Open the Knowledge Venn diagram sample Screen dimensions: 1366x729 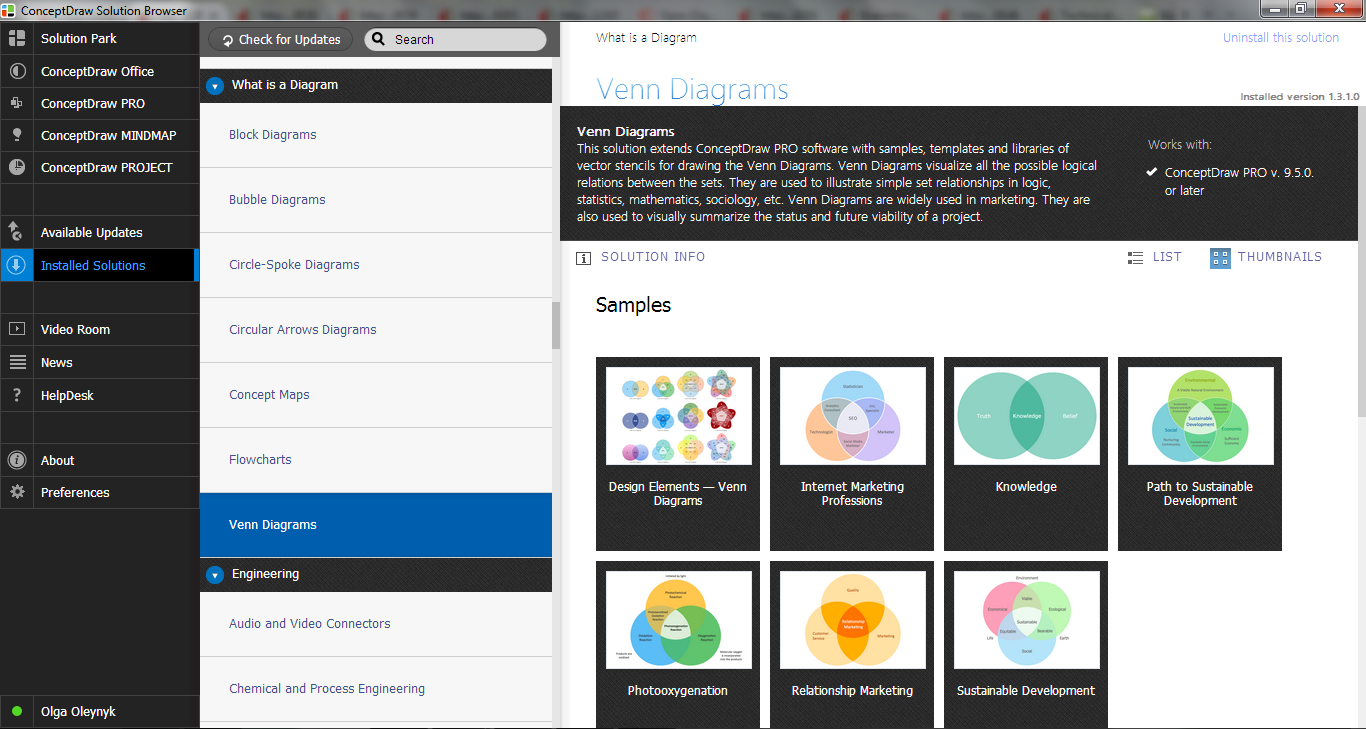(x=1026, y=453)
